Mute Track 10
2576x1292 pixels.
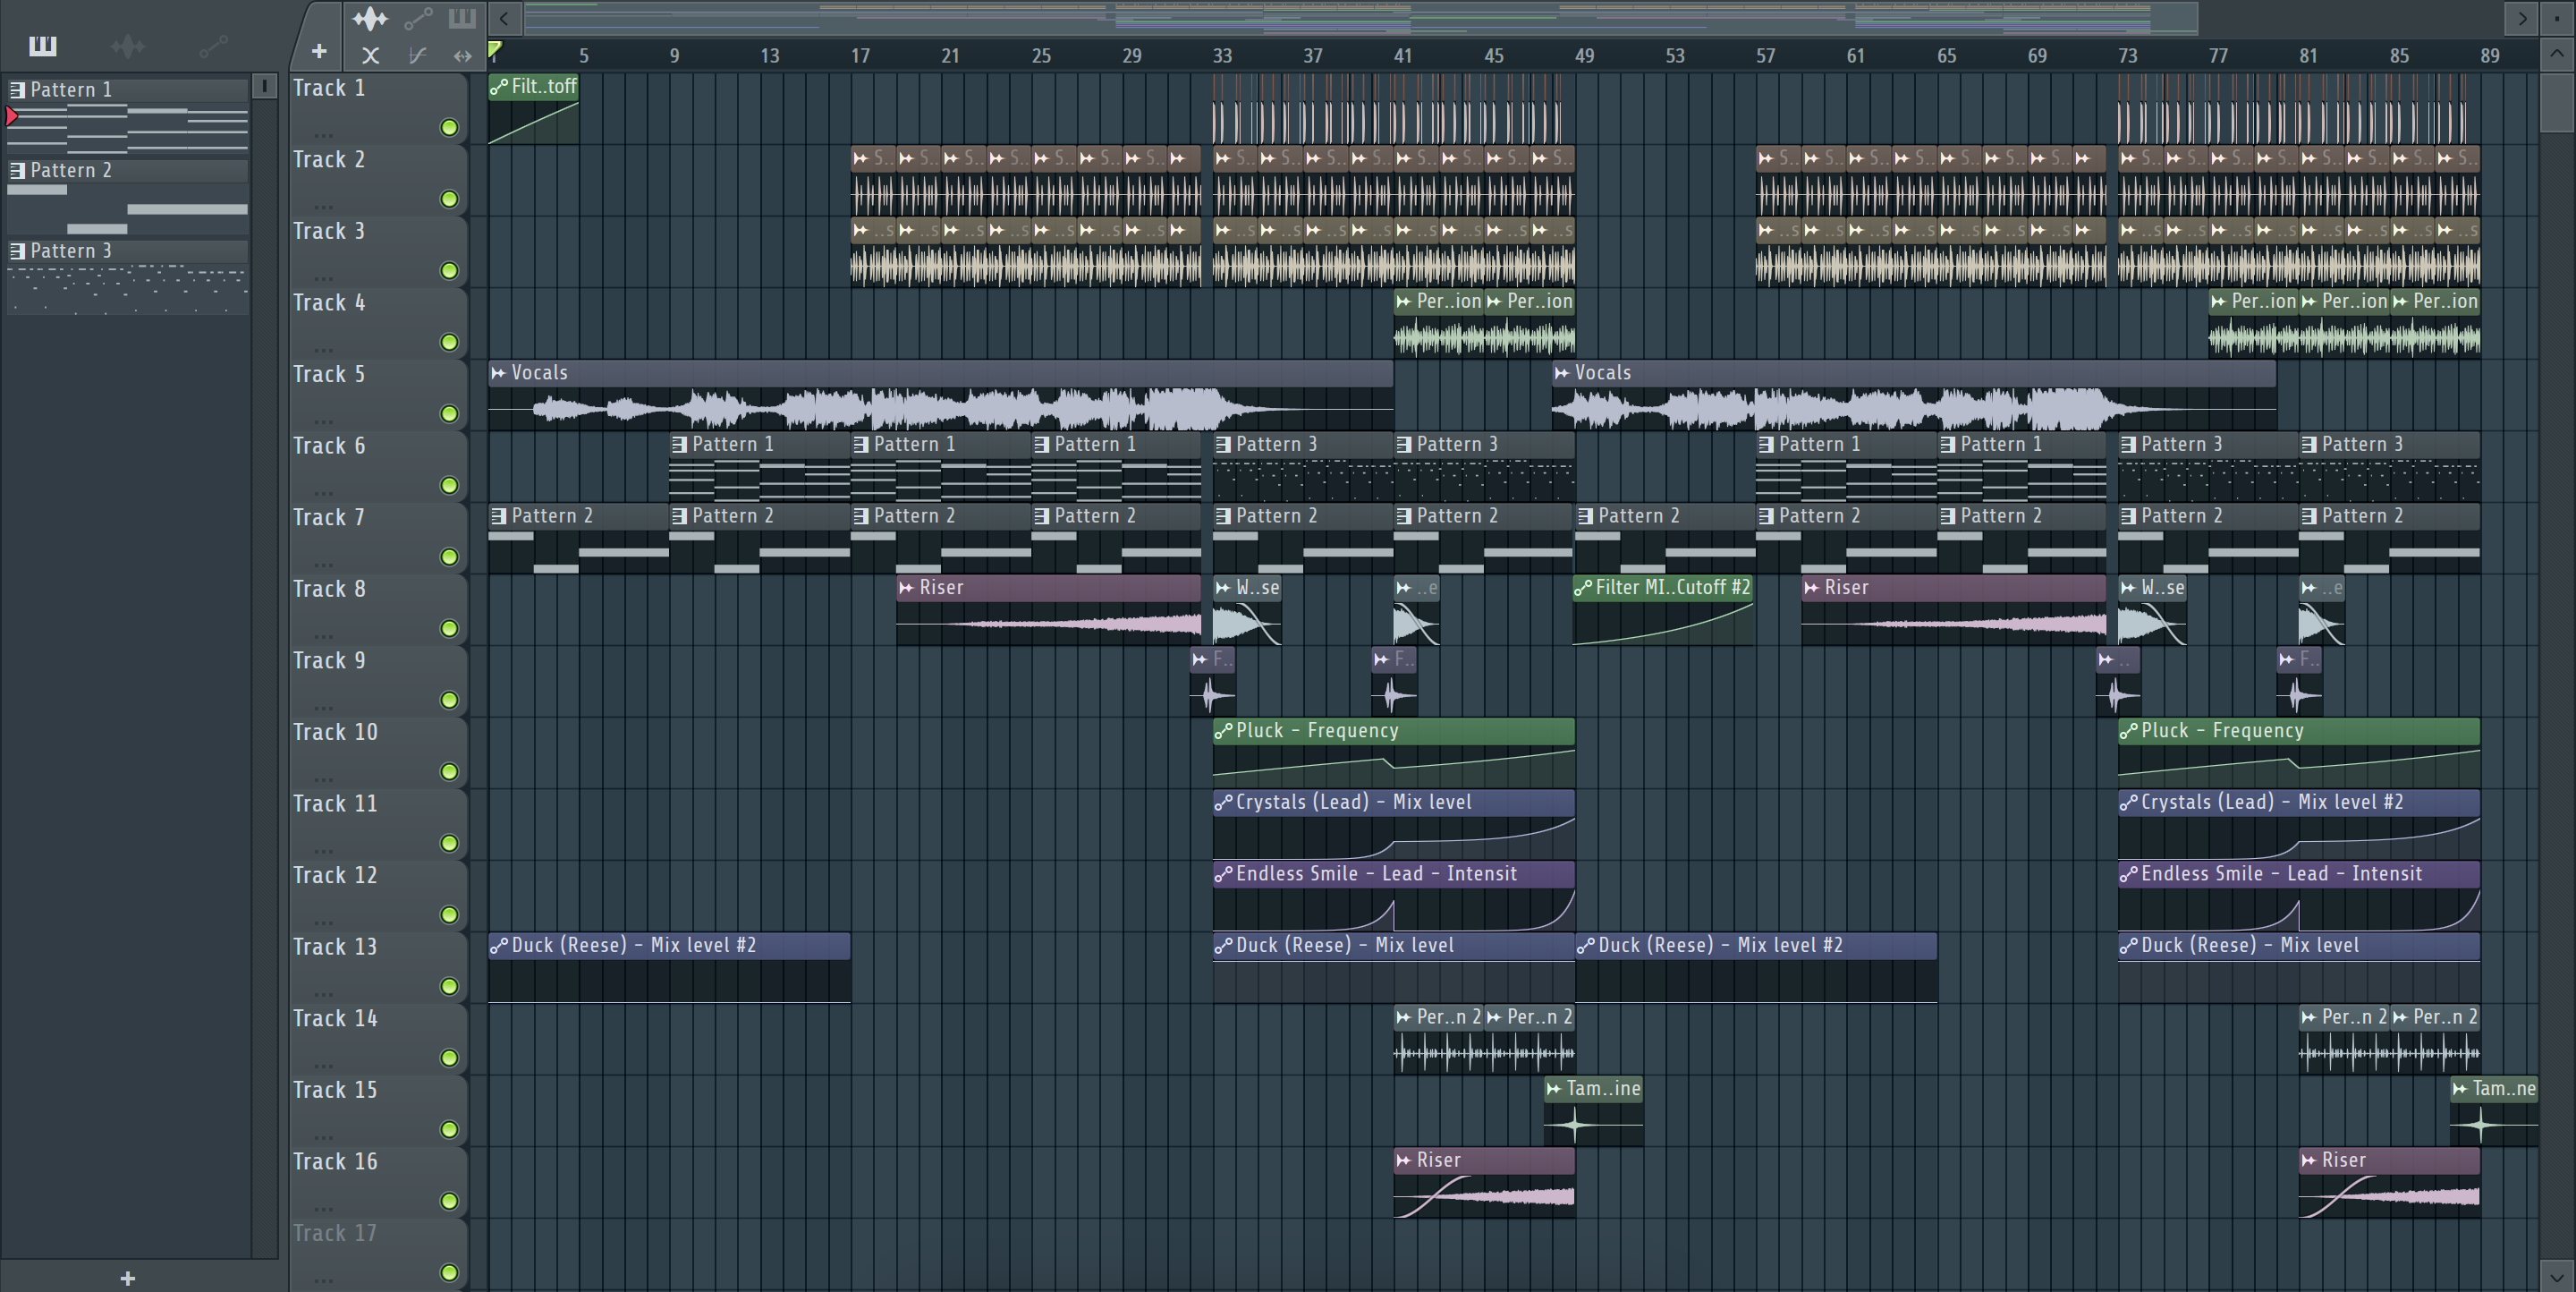[x=449, y=772]
